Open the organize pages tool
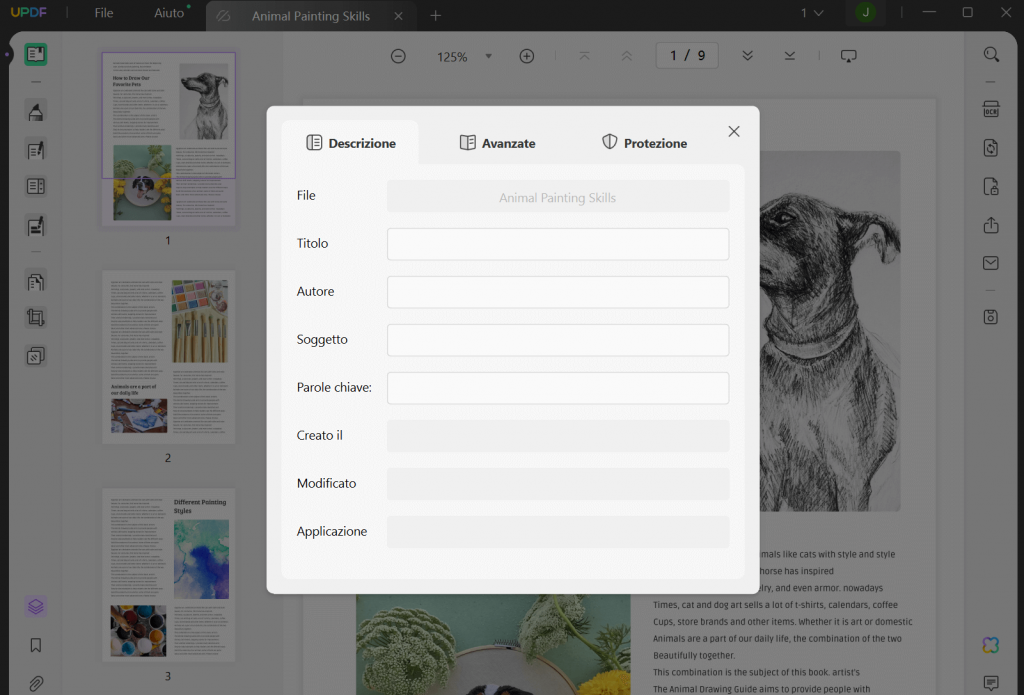 pyautogui.click(x=36, y=281)
